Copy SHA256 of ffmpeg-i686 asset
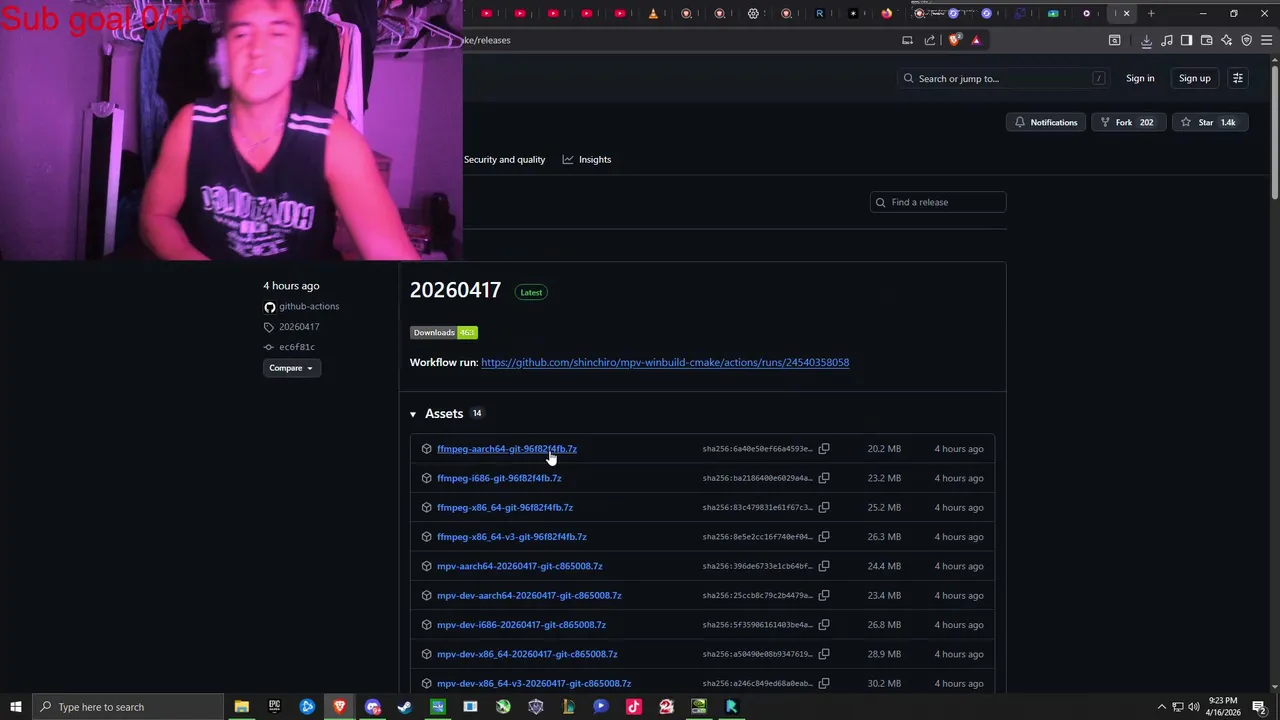 [824, 478]
